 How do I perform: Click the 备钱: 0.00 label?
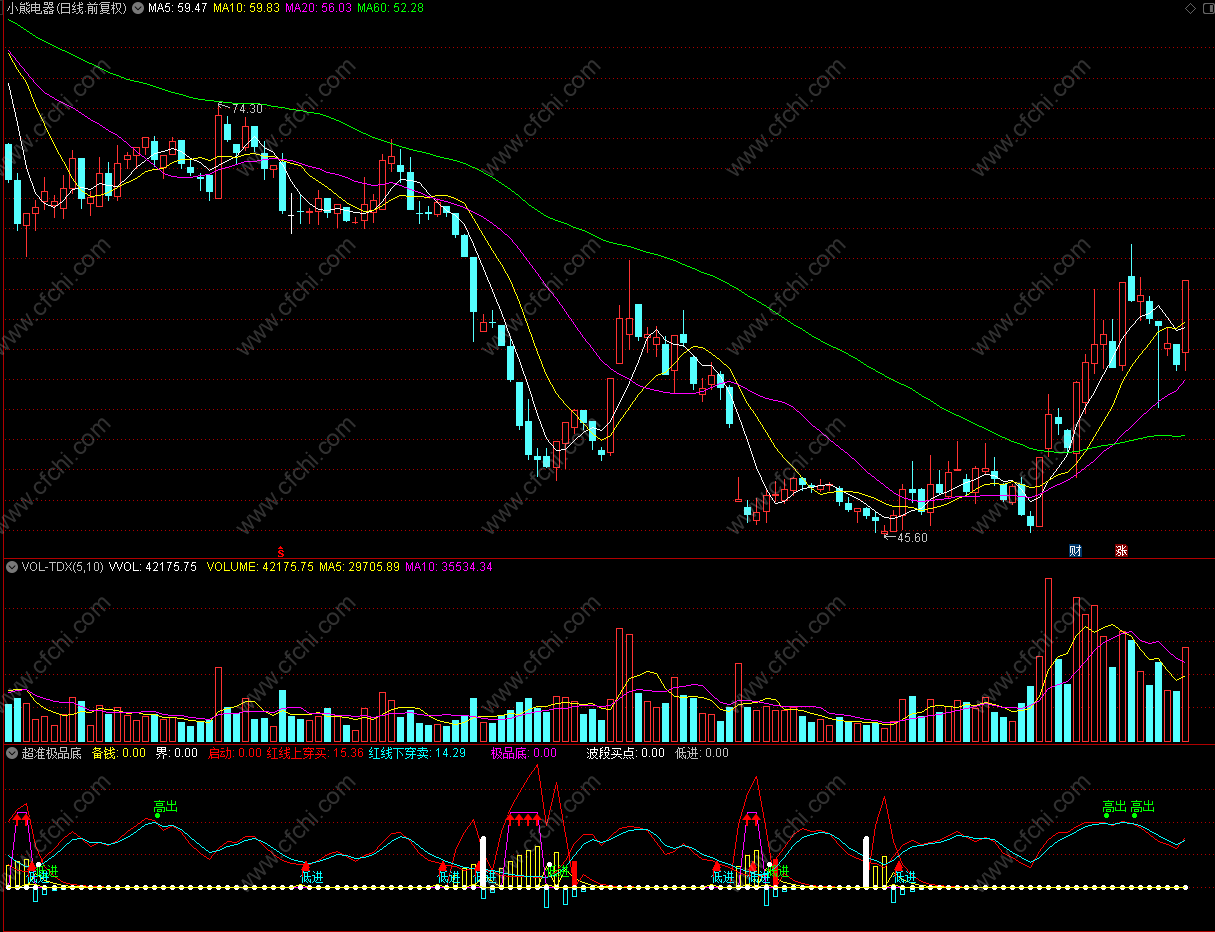[119, 753]
